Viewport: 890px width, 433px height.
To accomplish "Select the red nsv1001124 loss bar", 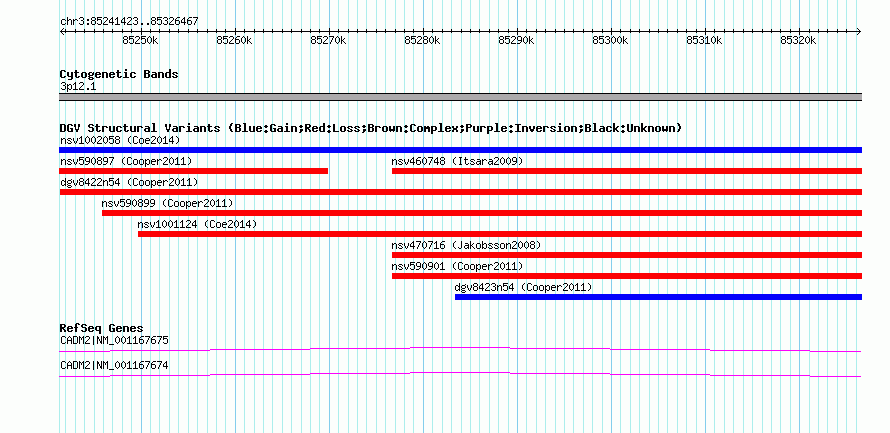I will click(500, 234).
